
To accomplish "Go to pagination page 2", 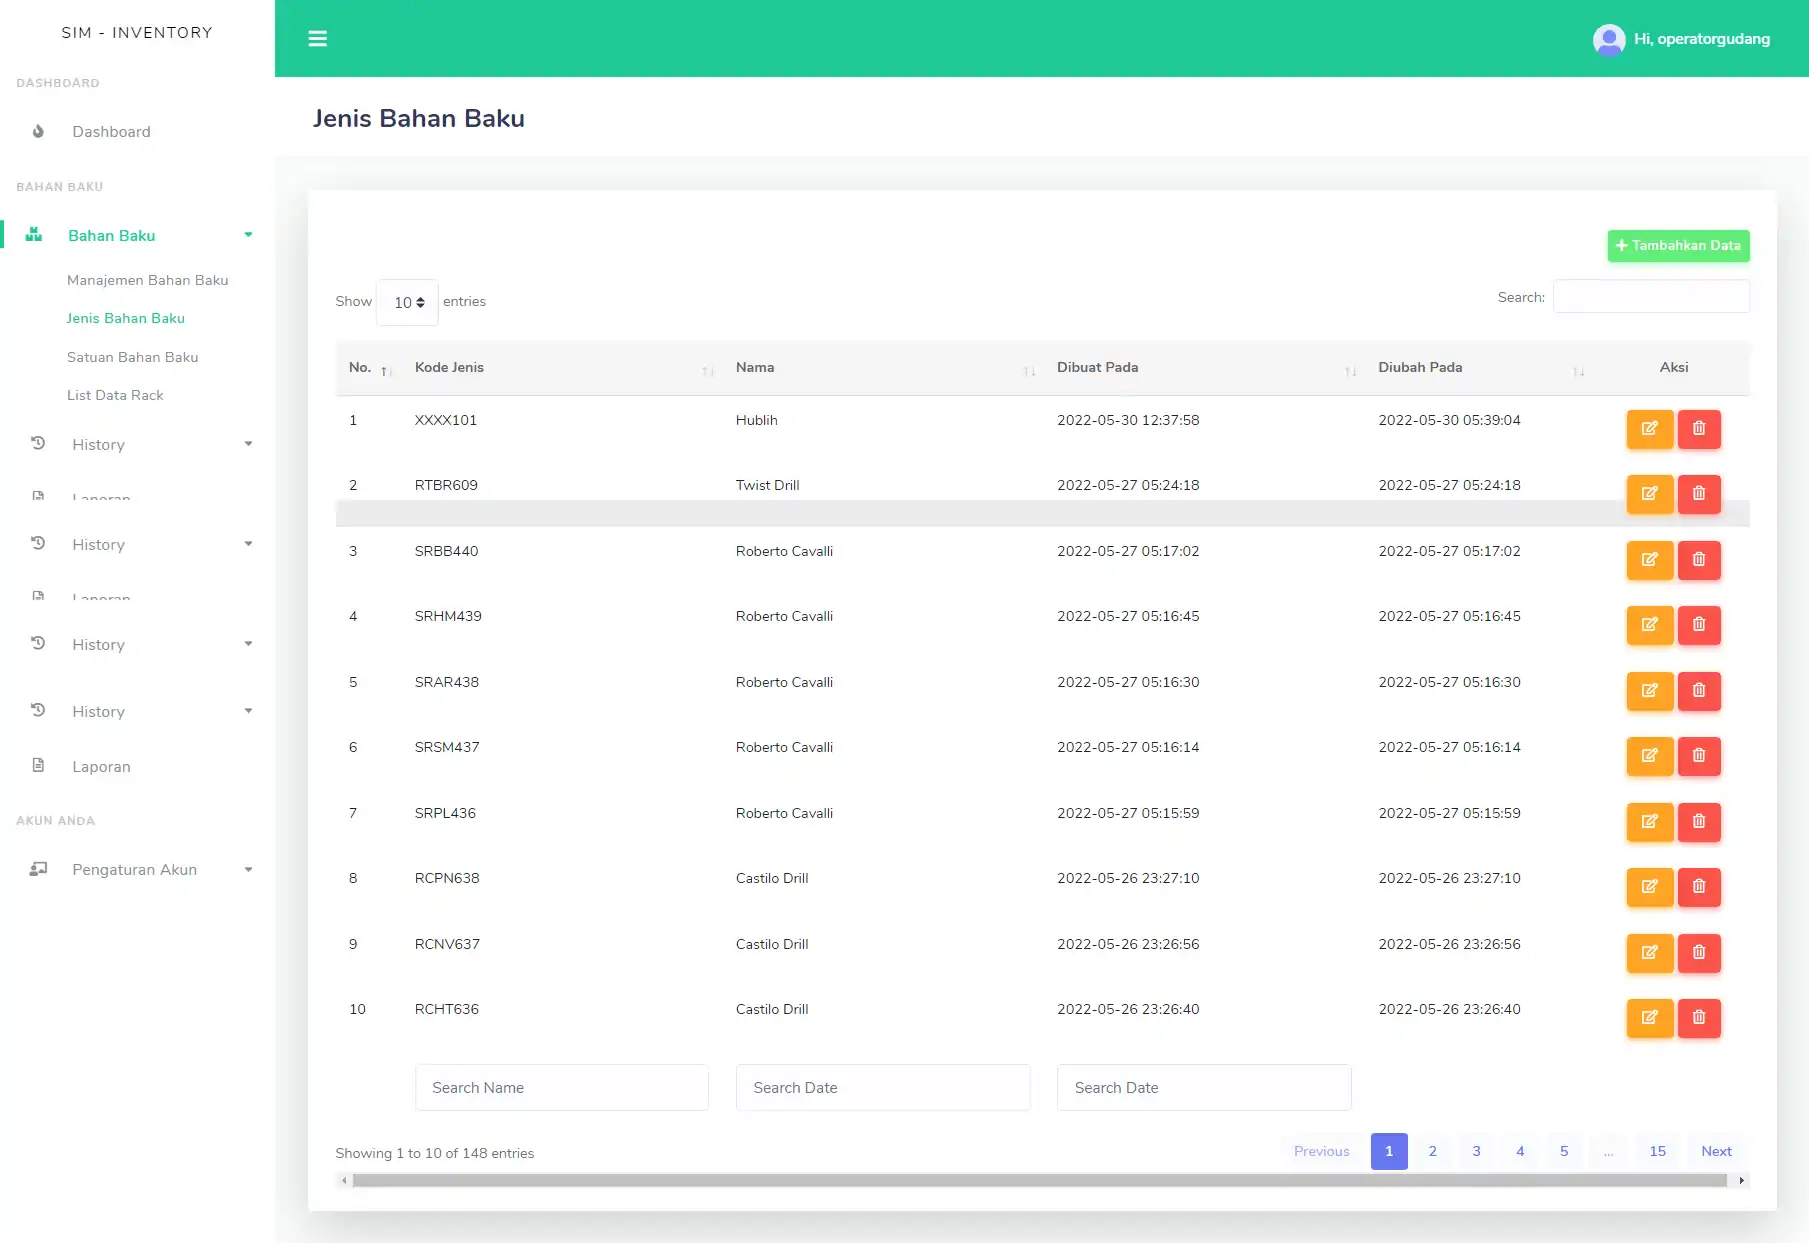I will [1432, 1151].
